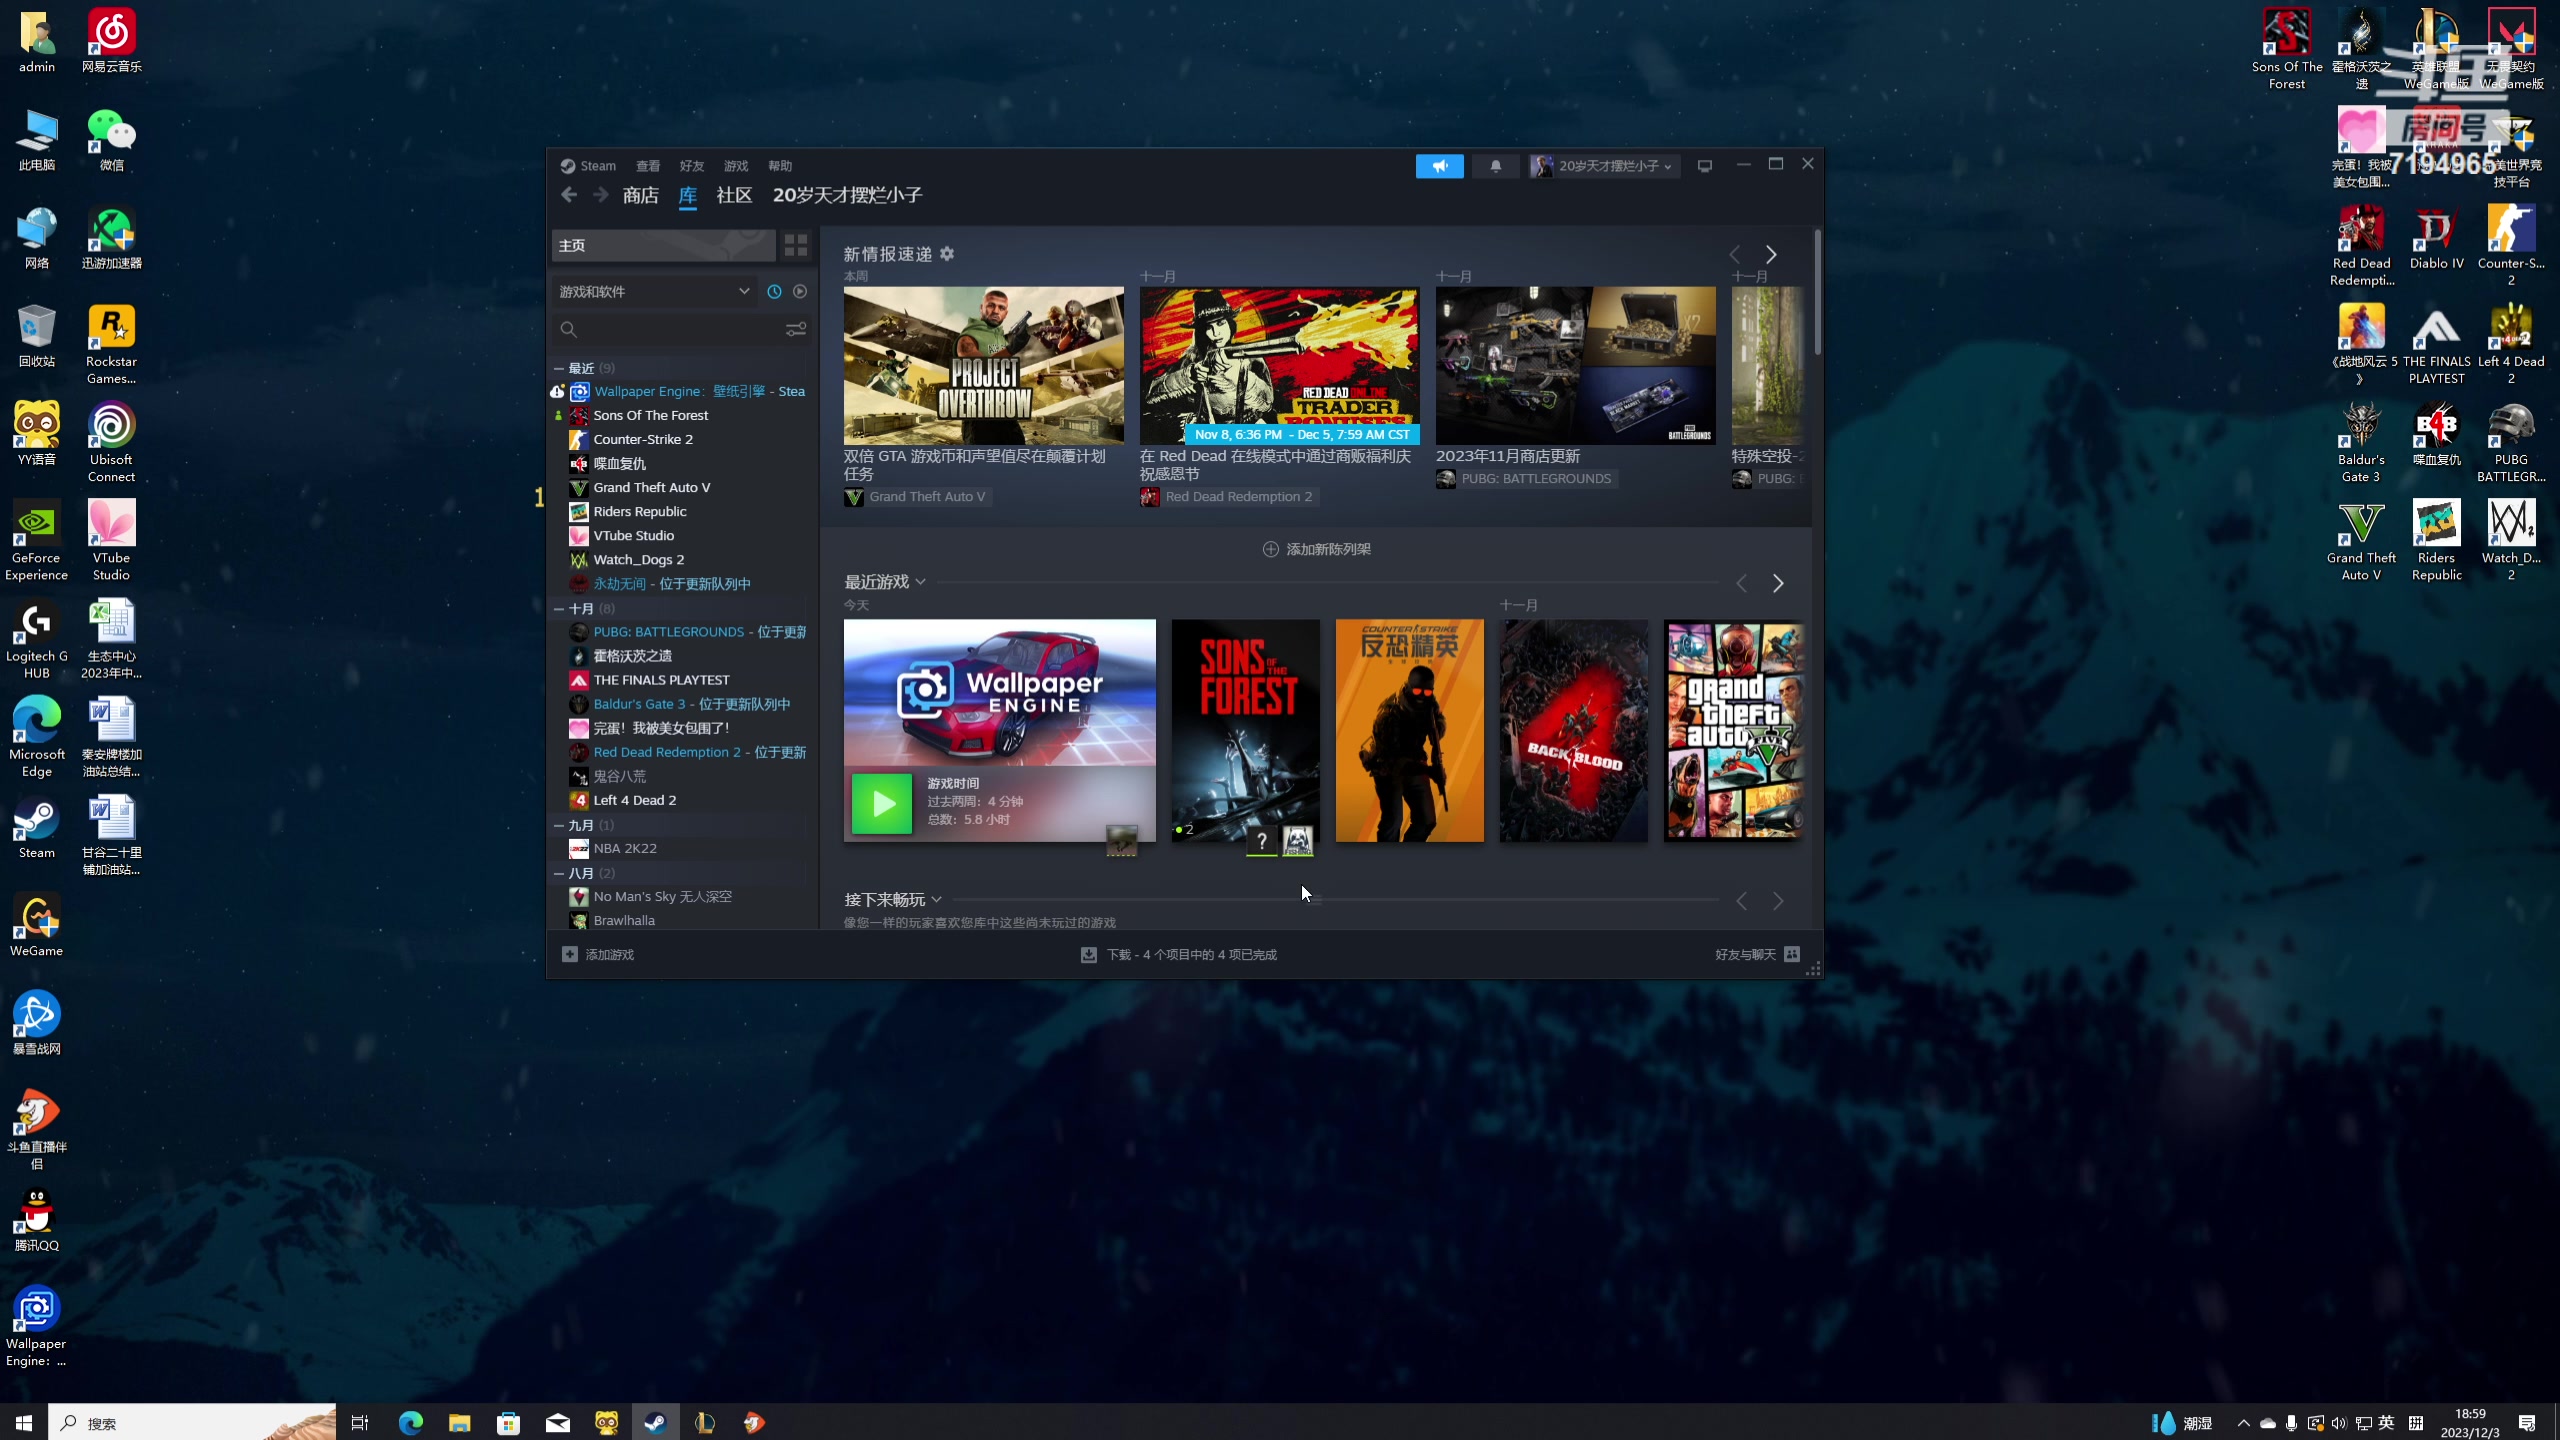
Task: Click the library search field
Action: coord(670,329)
